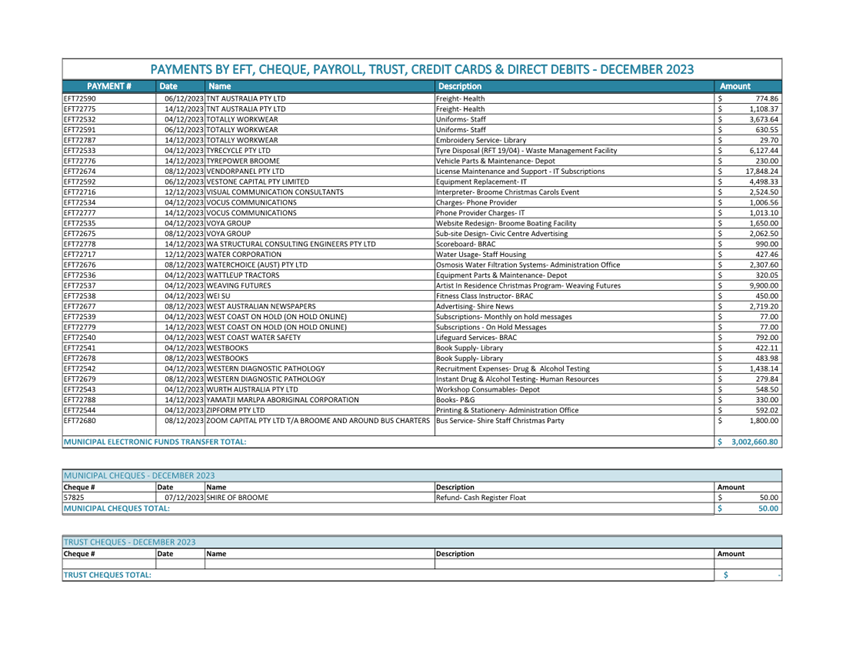846x654 pixels.
Task: Click 'WATER CORPORATION' name cell
Action: click(x=244, y=254)
